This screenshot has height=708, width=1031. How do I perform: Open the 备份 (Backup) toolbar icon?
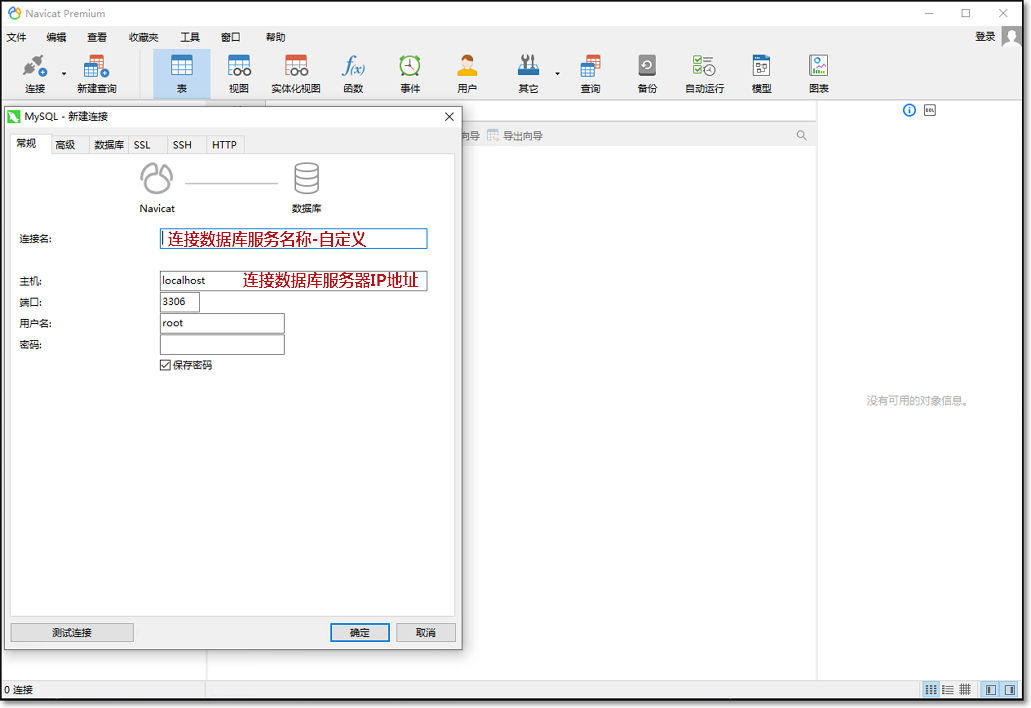pos(647,74)
